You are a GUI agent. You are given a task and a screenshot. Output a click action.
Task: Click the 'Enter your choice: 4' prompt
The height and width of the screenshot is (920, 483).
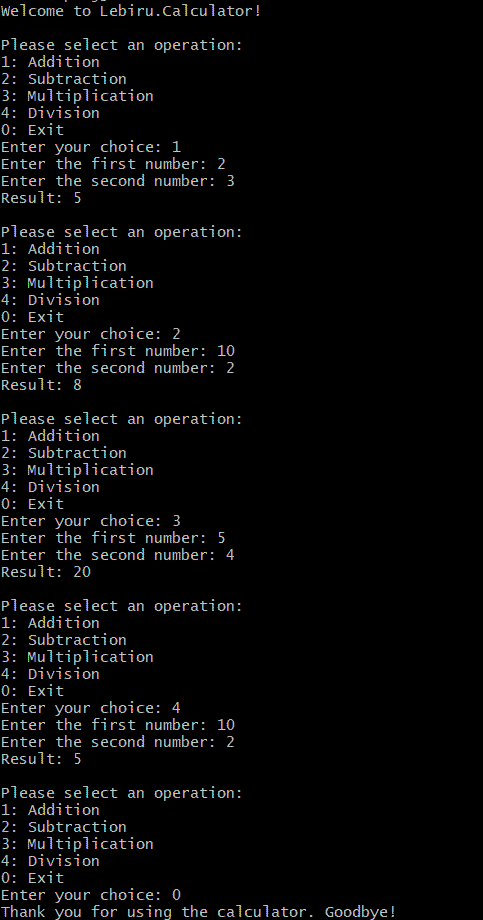click(x=91, y=708)
